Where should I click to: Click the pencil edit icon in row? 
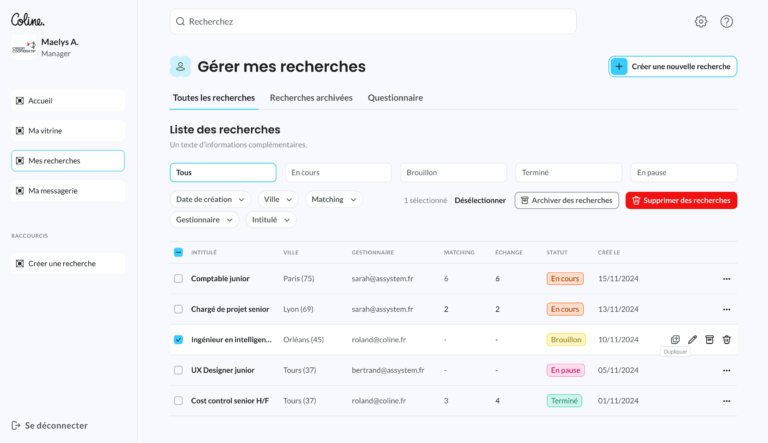click(692, 339)
